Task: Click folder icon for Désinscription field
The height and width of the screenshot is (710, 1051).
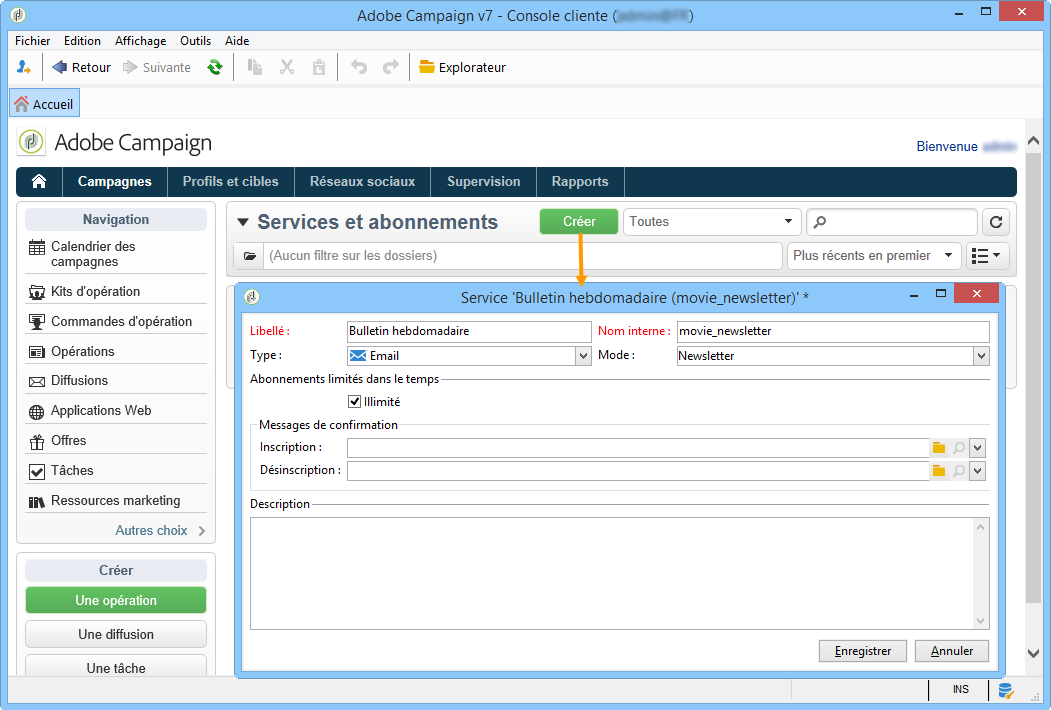Action: 939,471
